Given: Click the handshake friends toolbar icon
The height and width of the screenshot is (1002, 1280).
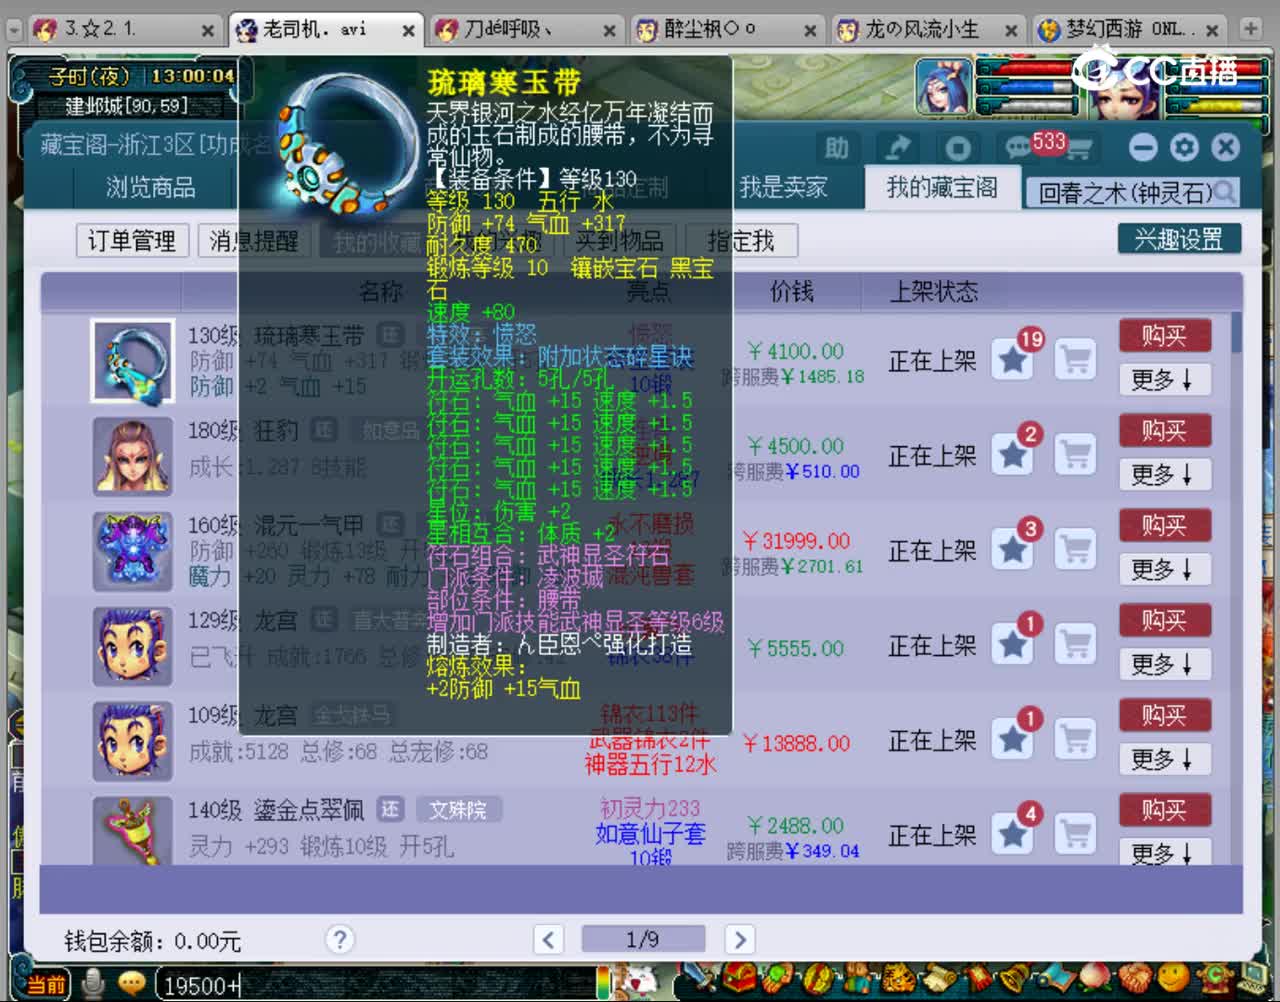Looking at the screenshot, I should (x=1134, y=977).
